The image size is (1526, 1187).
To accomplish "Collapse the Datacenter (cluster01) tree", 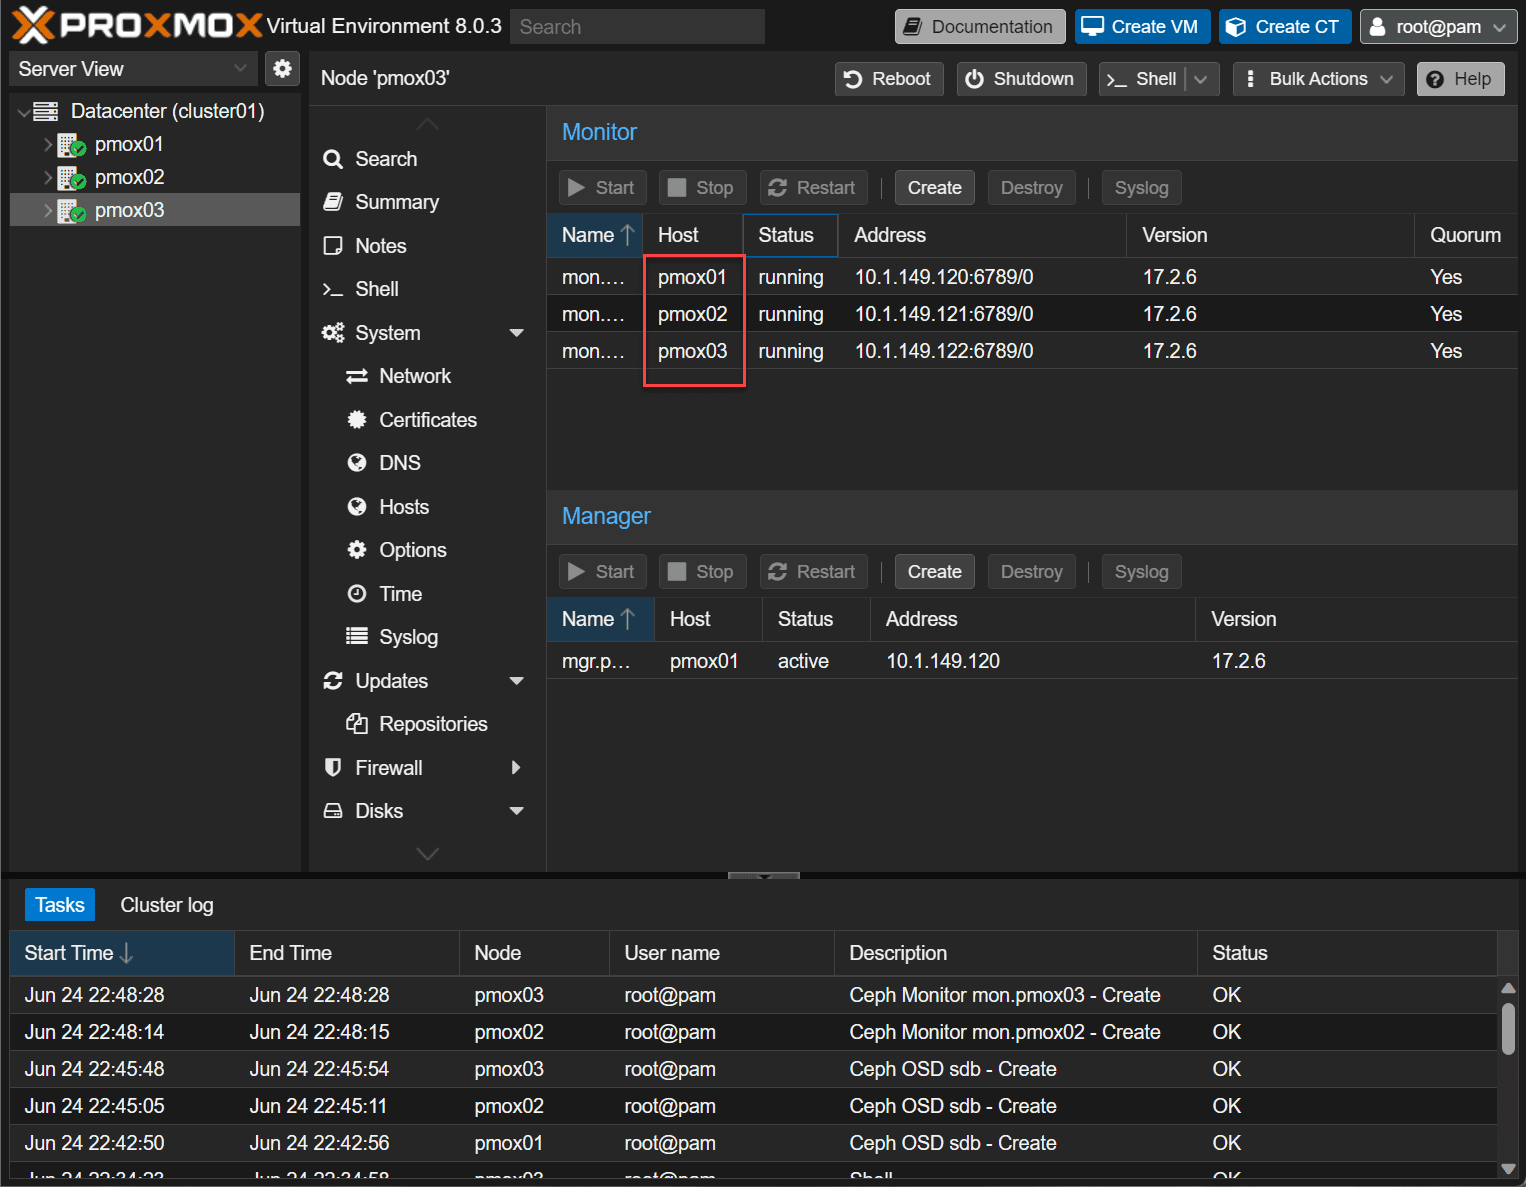I will coord(23,112).
